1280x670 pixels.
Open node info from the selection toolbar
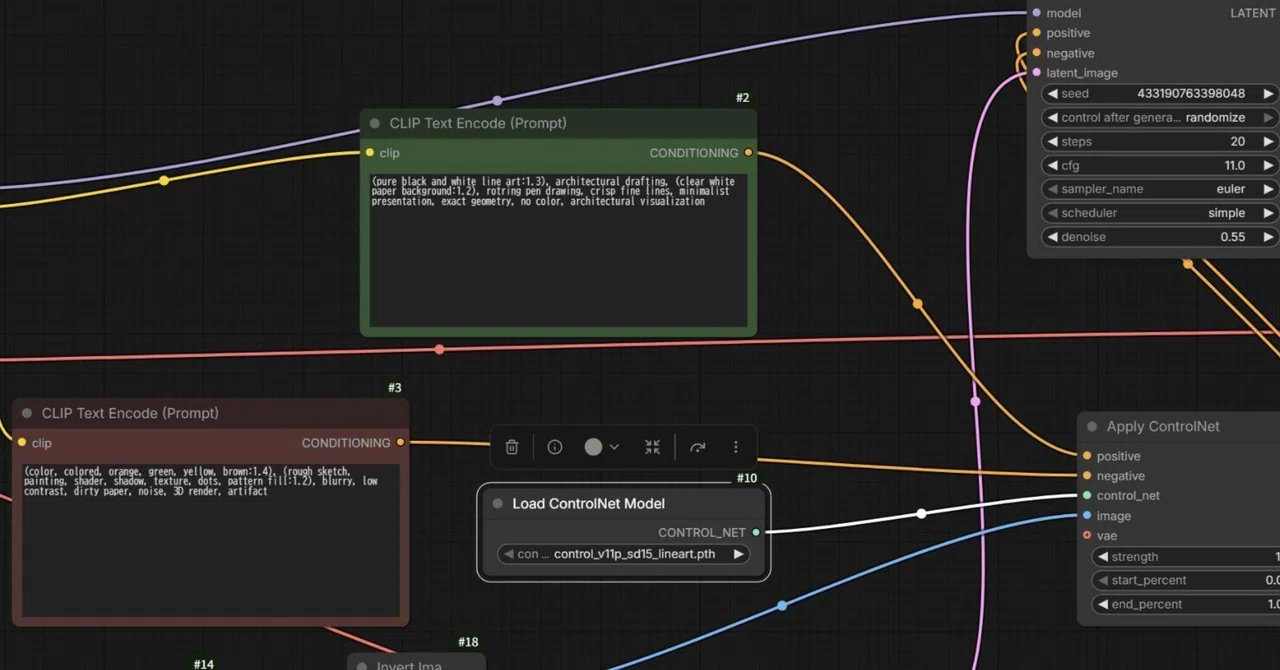555,447
